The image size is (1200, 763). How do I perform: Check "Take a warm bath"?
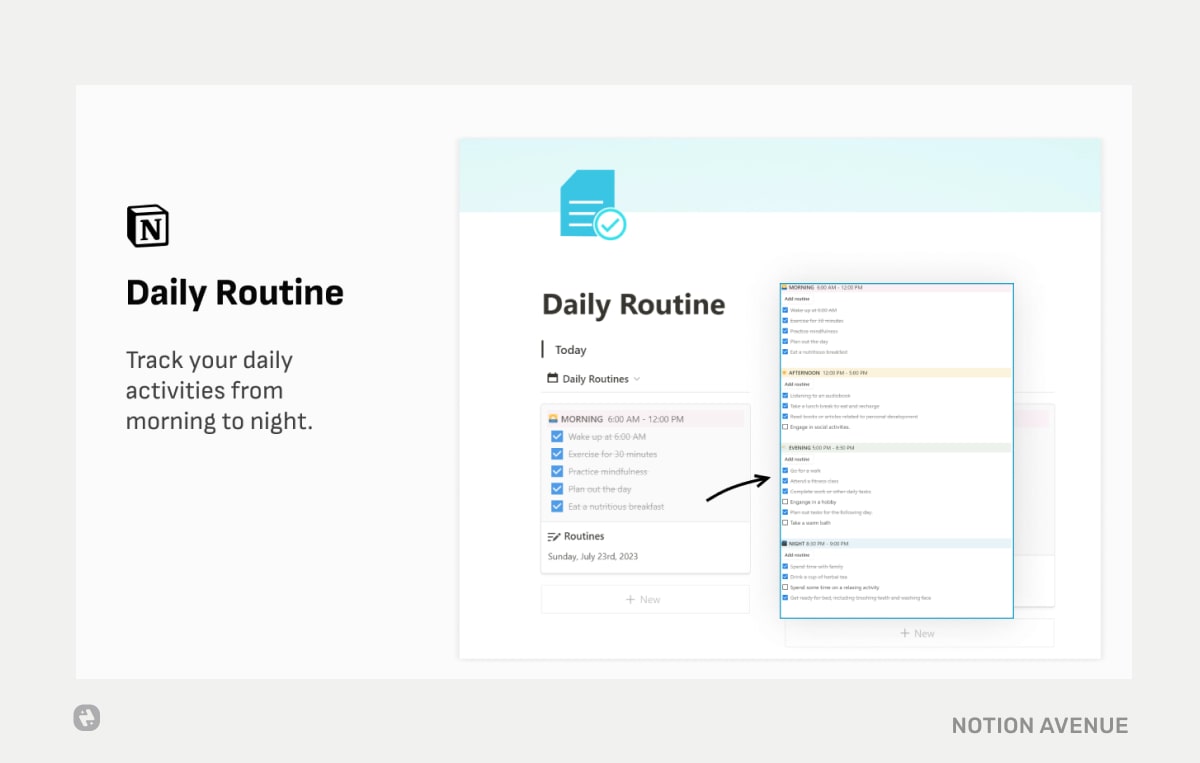pyautogui.click(x=784, y=523)
